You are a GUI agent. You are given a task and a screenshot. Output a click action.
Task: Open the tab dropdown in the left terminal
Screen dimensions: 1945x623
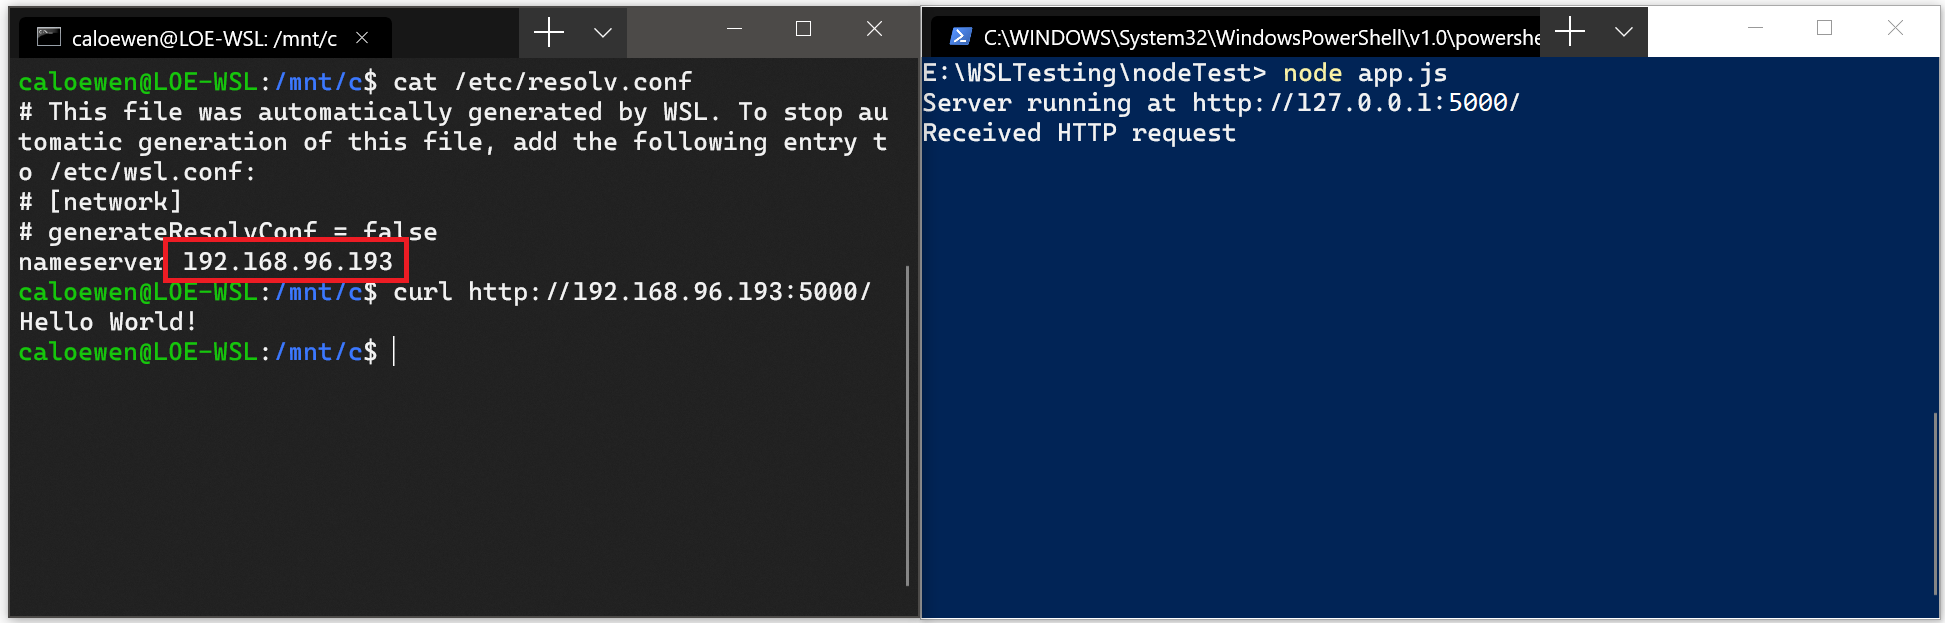[603, 33]
